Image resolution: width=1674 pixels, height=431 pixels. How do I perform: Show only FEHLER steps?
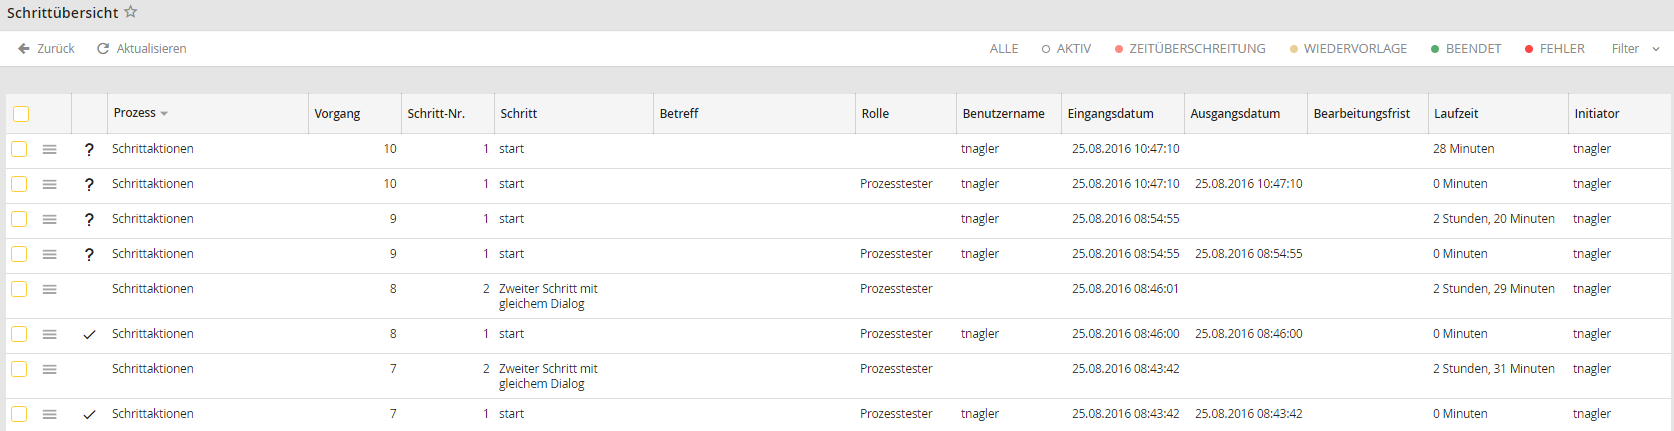tap(1555, 48)
